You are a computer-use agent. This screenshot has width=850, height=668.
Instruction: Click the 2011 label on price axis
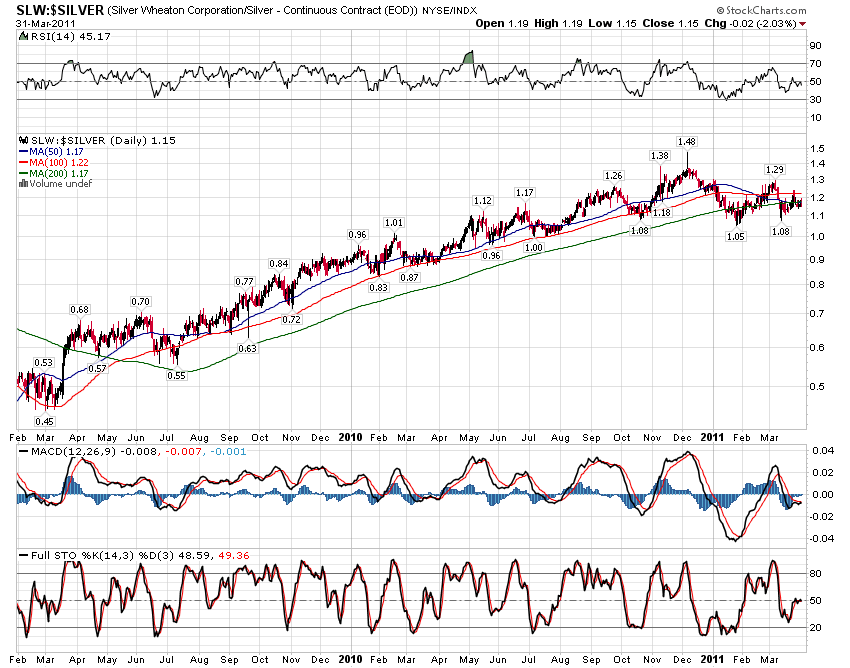click(x=712, y=437)
